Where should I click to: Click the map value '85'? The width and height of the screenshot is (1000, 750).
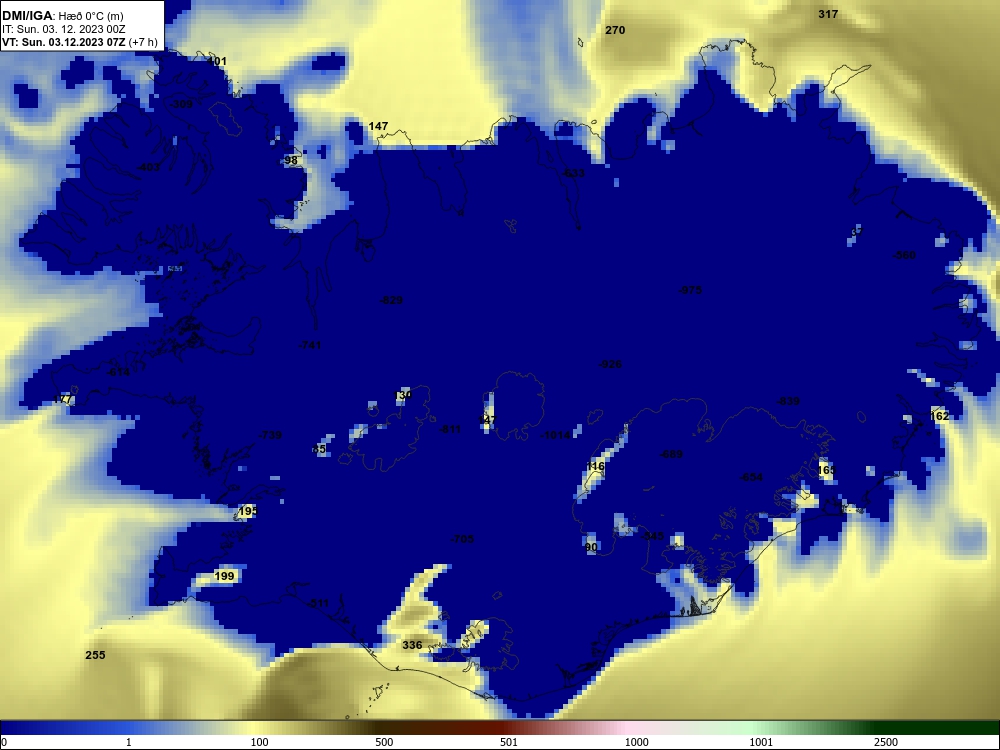click(319, 449)
